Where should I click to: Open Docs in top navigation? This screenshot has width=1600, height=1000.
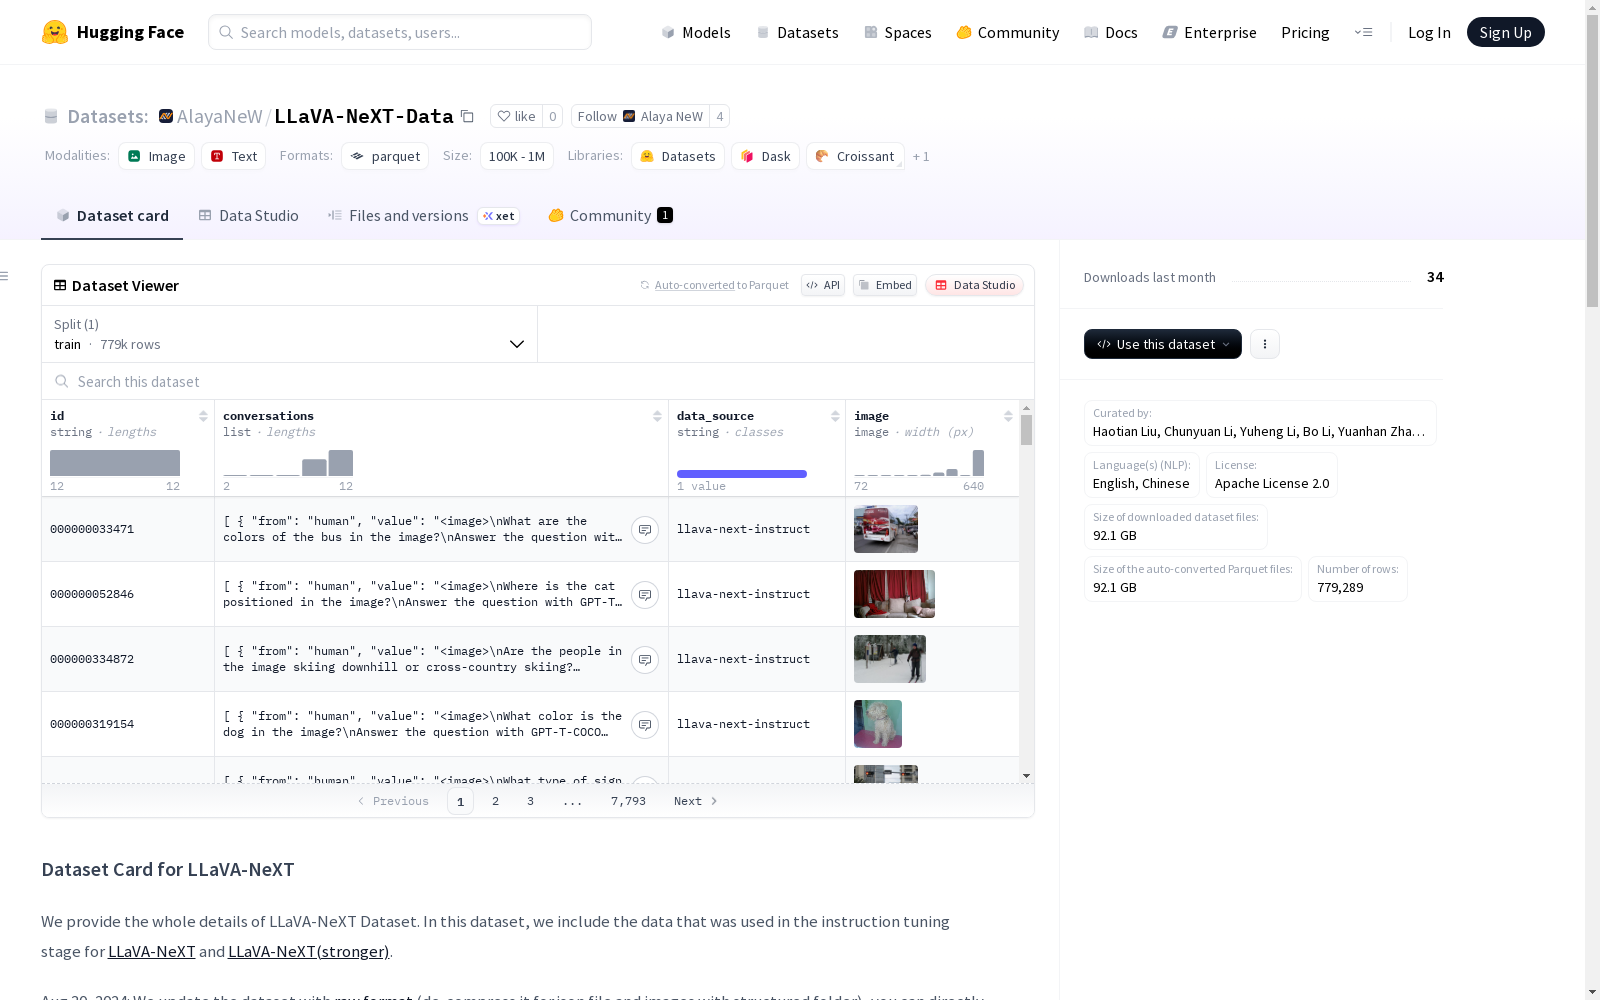tap(1111, 32)
